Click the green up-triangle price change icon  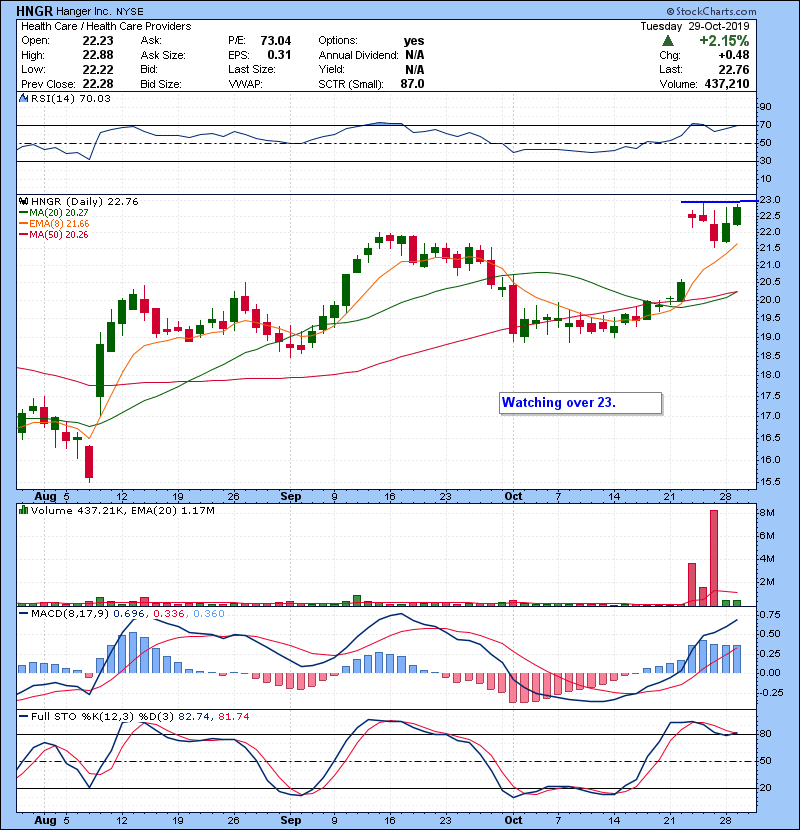(x=668, y=41)
